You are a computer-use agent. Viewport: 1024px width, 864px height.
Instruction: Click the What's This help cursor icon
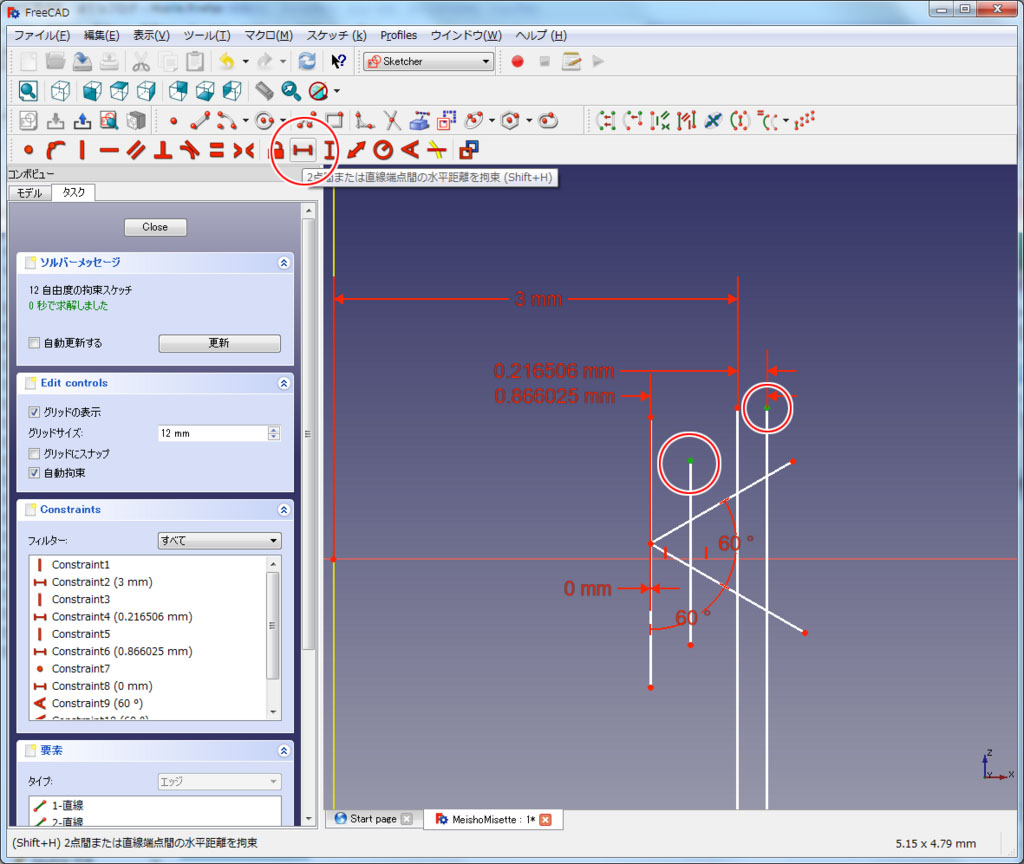(338, 61)
